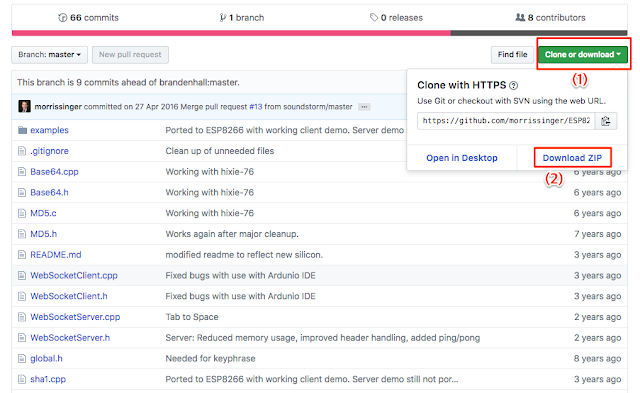Open the Base64.h file
Viewport: 640px width, 393px height.
[x=49, y=193]
